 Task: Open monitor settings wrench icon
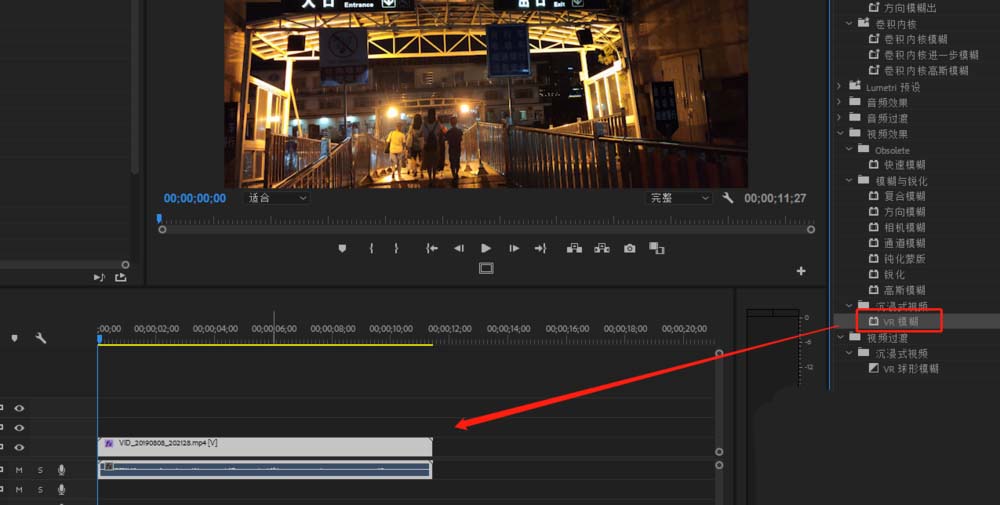pos(728,198)
